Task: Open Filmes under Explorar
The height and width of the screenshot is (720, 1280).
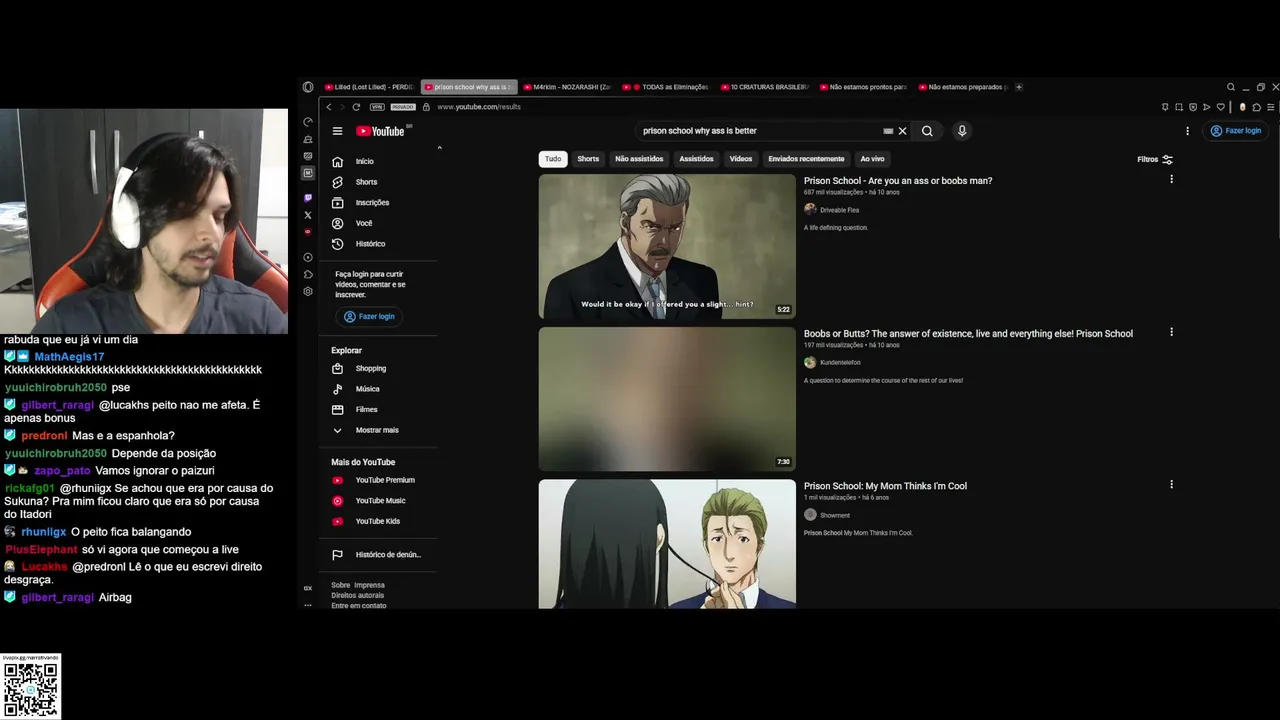Action: coord(378,409)
